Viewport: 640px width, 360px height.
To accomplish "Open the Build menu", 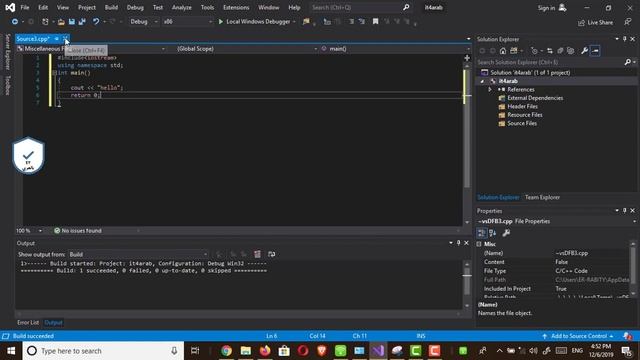I will point(111,7).
